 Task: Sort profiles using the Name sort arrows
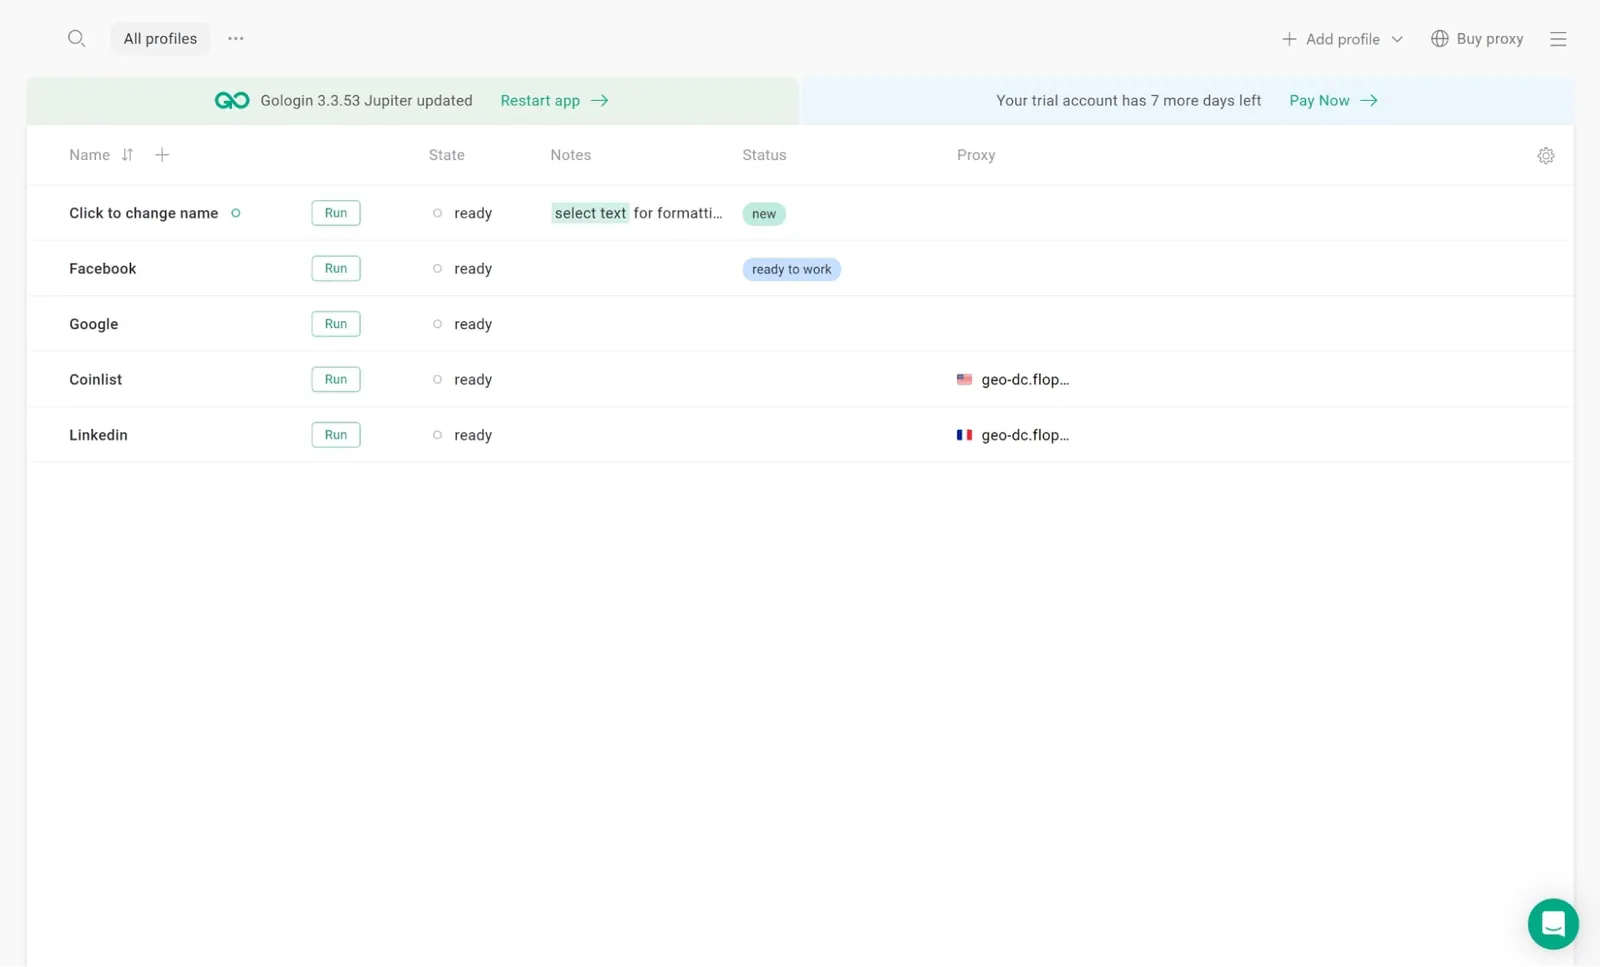pyautogui.click(x=127, y=155)
